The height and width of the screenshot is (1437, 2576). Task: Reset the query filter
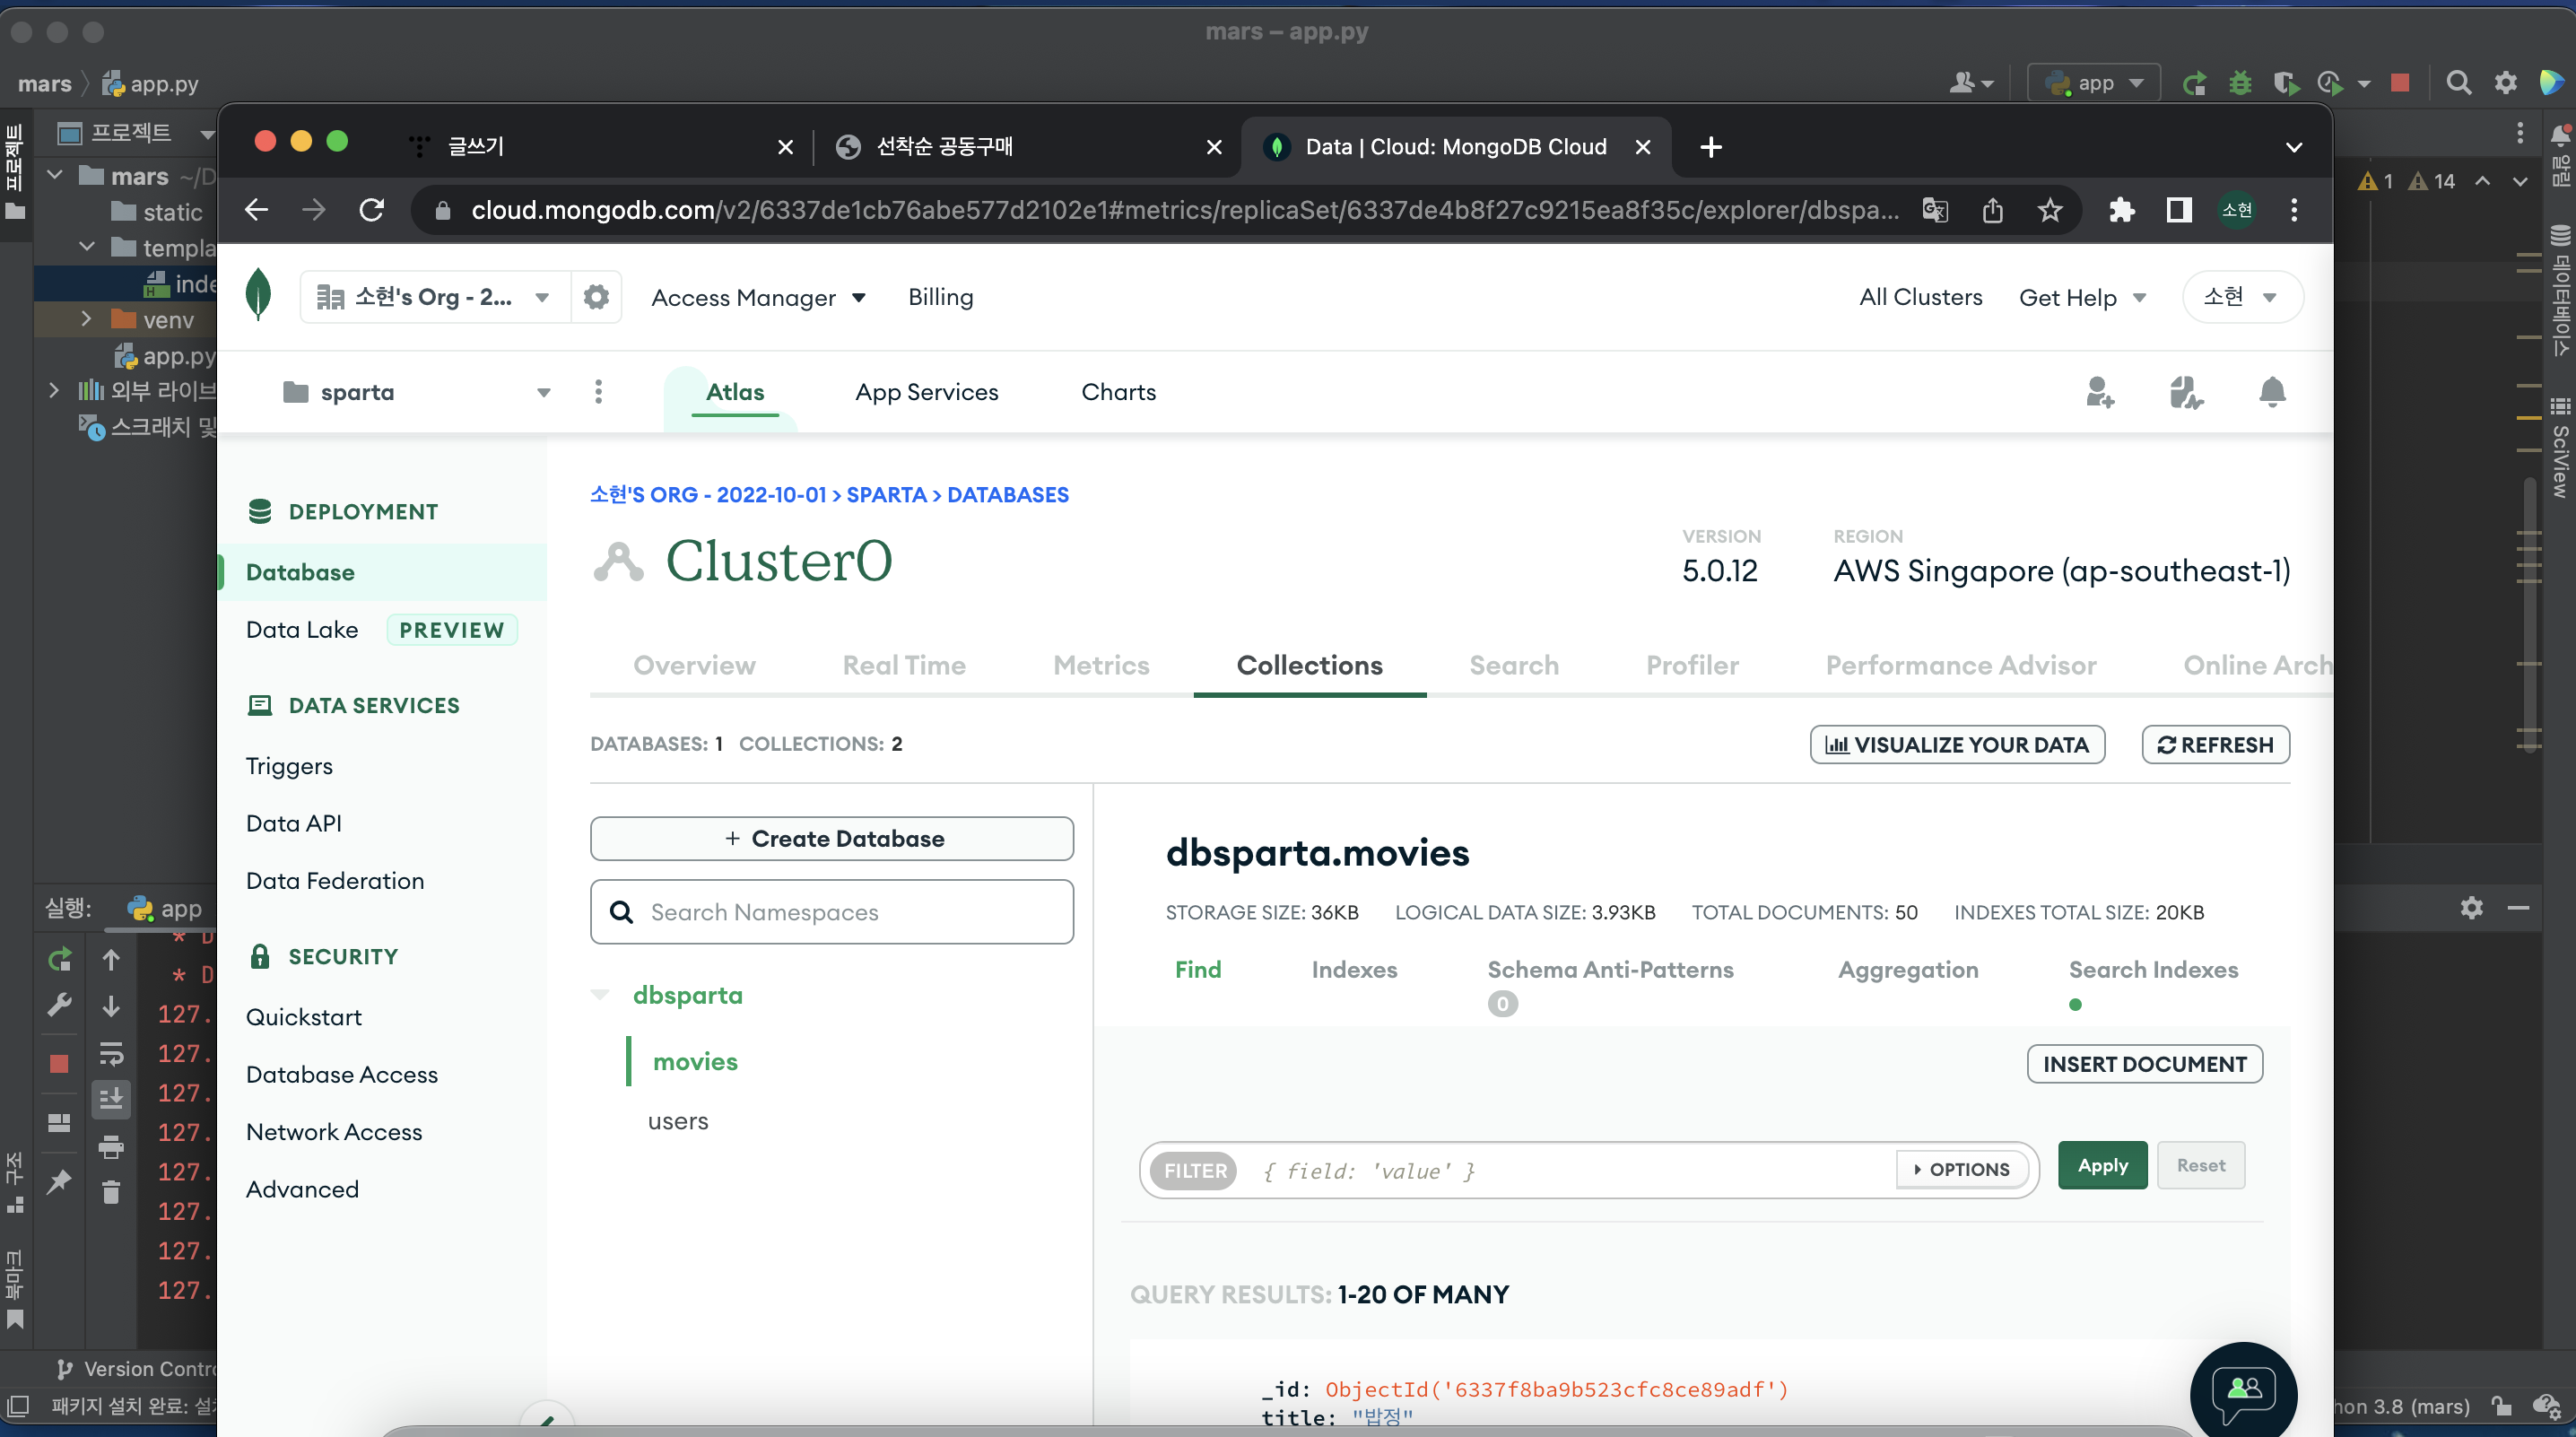[x=2200, y=1165]
